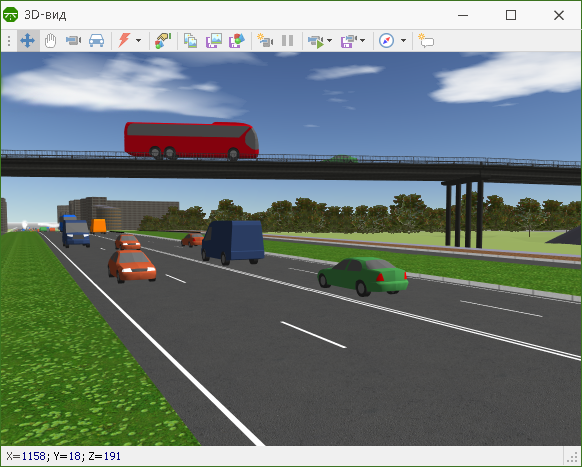Create a new camera animation
This screenshot has height=467, width=582.
265,40
